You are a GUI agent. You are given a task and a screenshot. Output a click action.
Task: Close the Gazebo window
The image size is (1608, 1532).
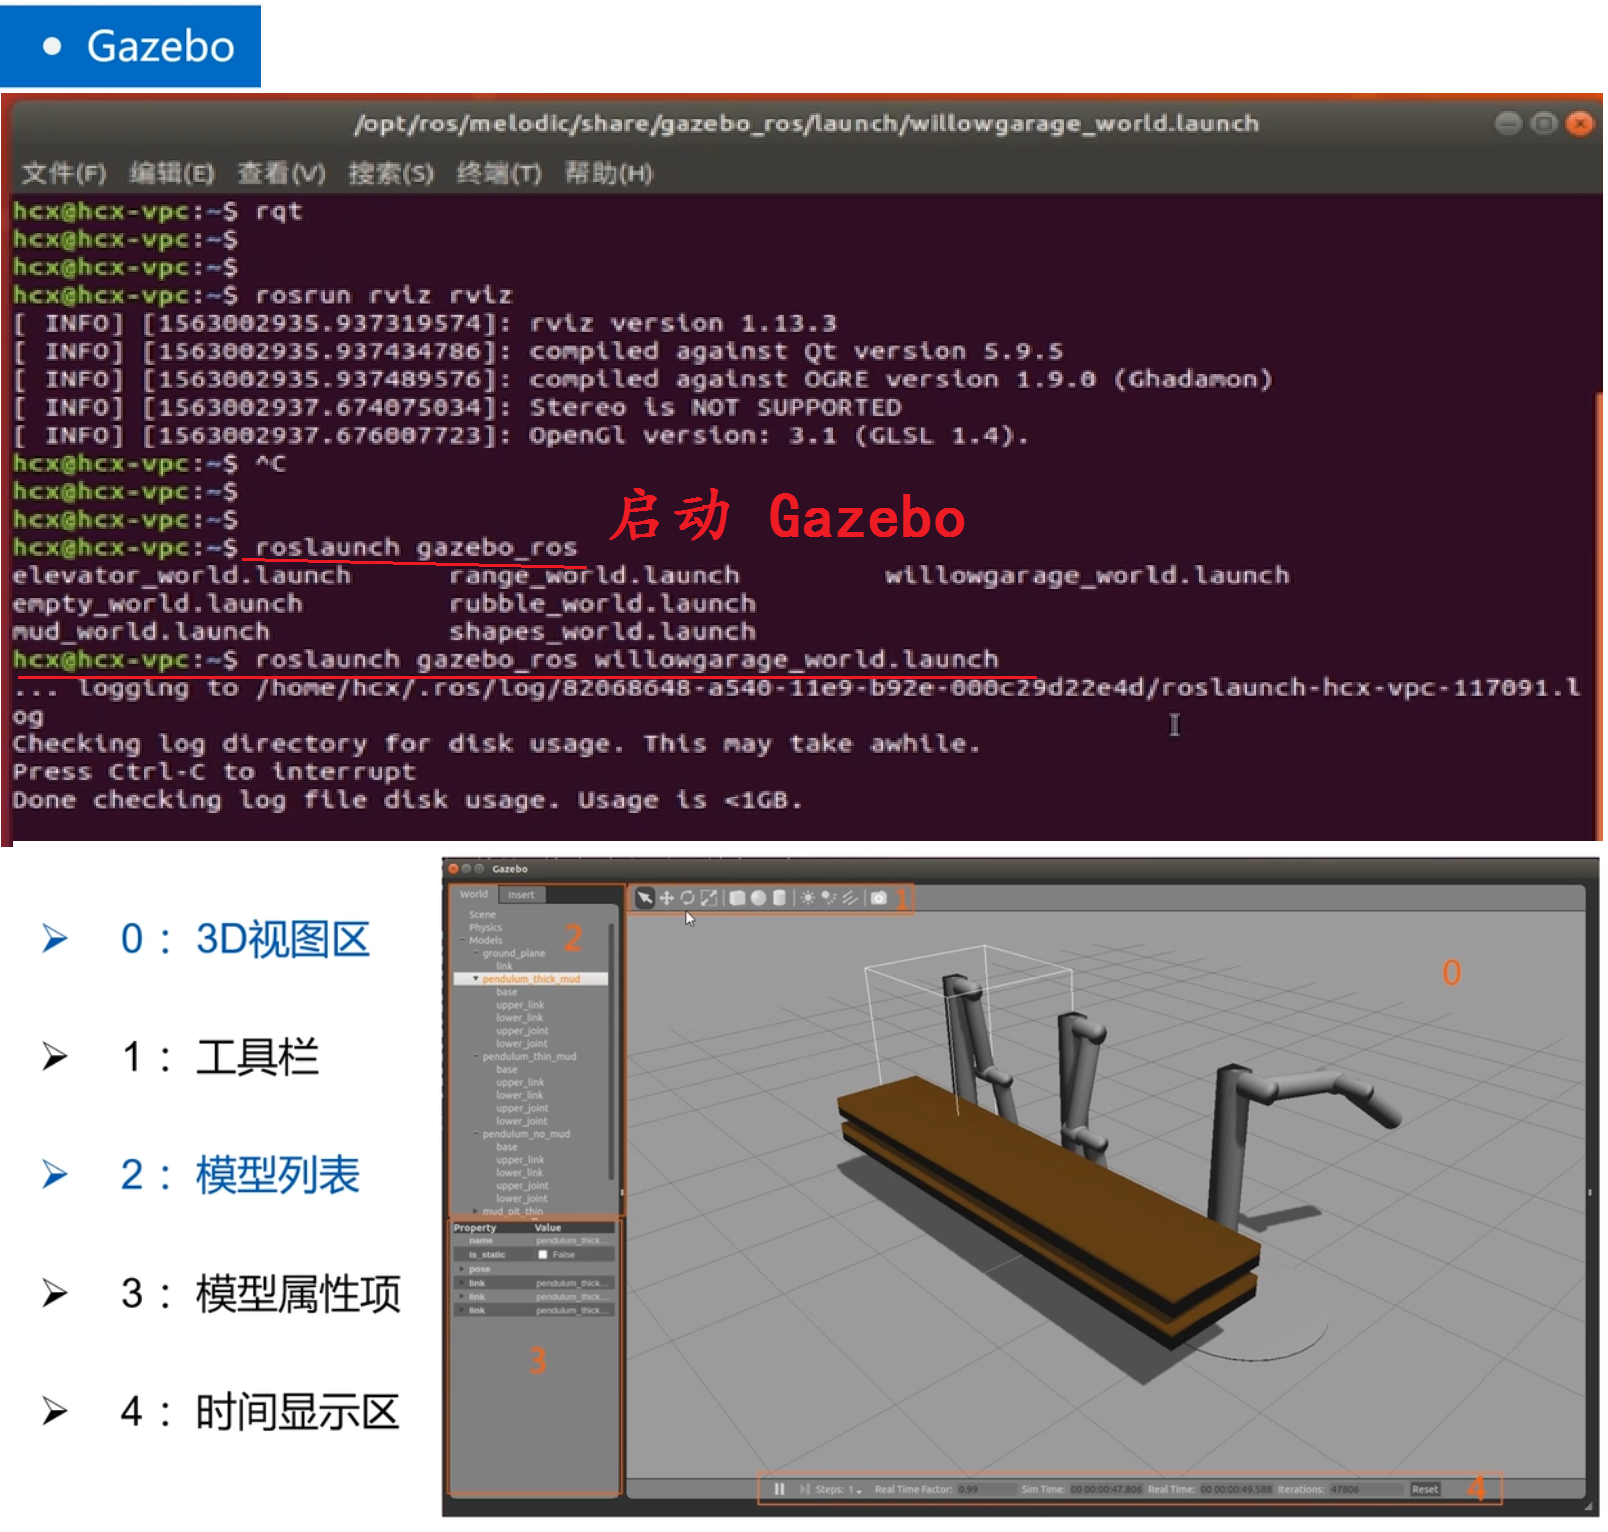tap(453, 869)
